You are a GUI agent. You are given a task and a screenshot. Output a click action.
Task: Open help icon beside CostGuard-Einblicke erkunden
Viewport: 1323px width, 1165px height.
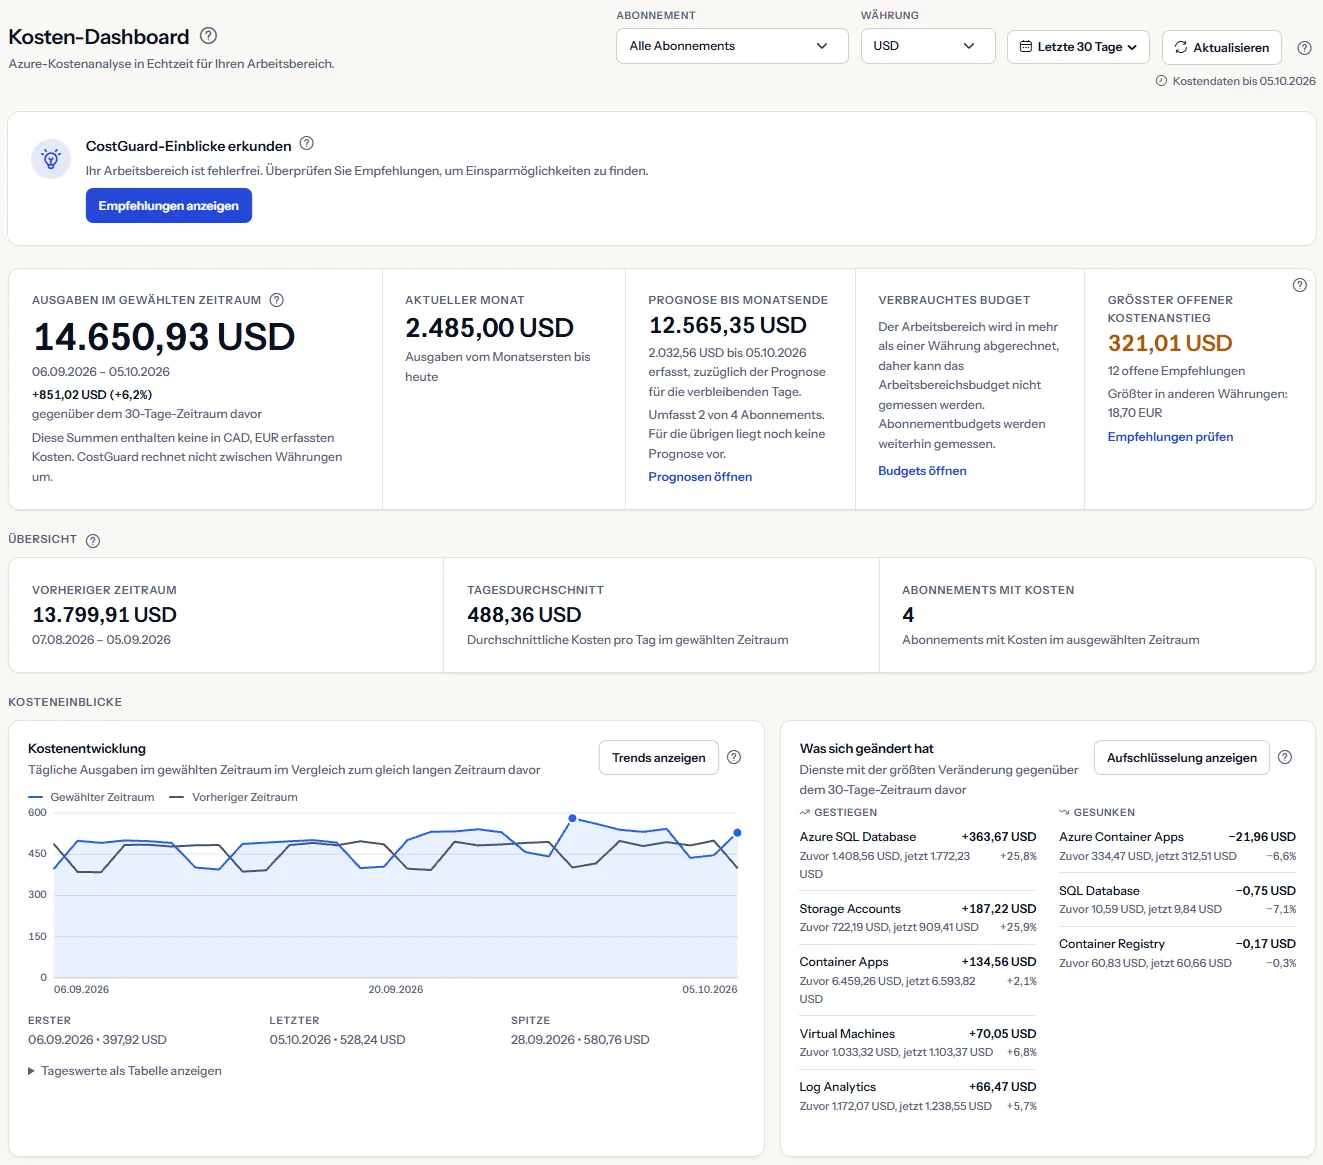(x=307, y=144)
